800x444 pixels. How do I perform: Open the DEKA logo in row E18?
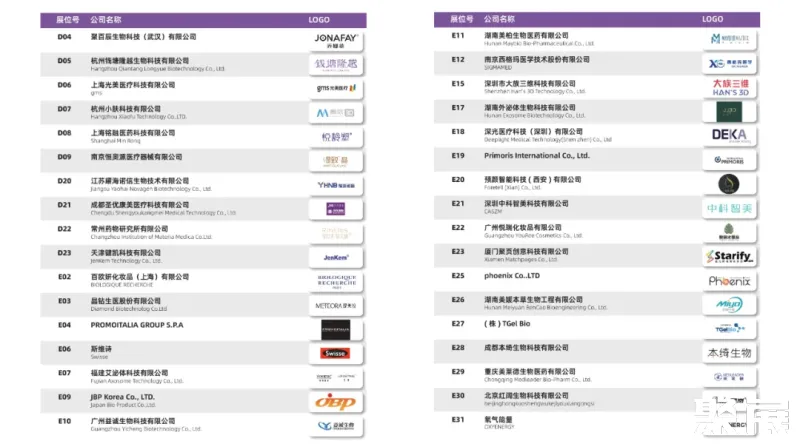pos(729,135)
